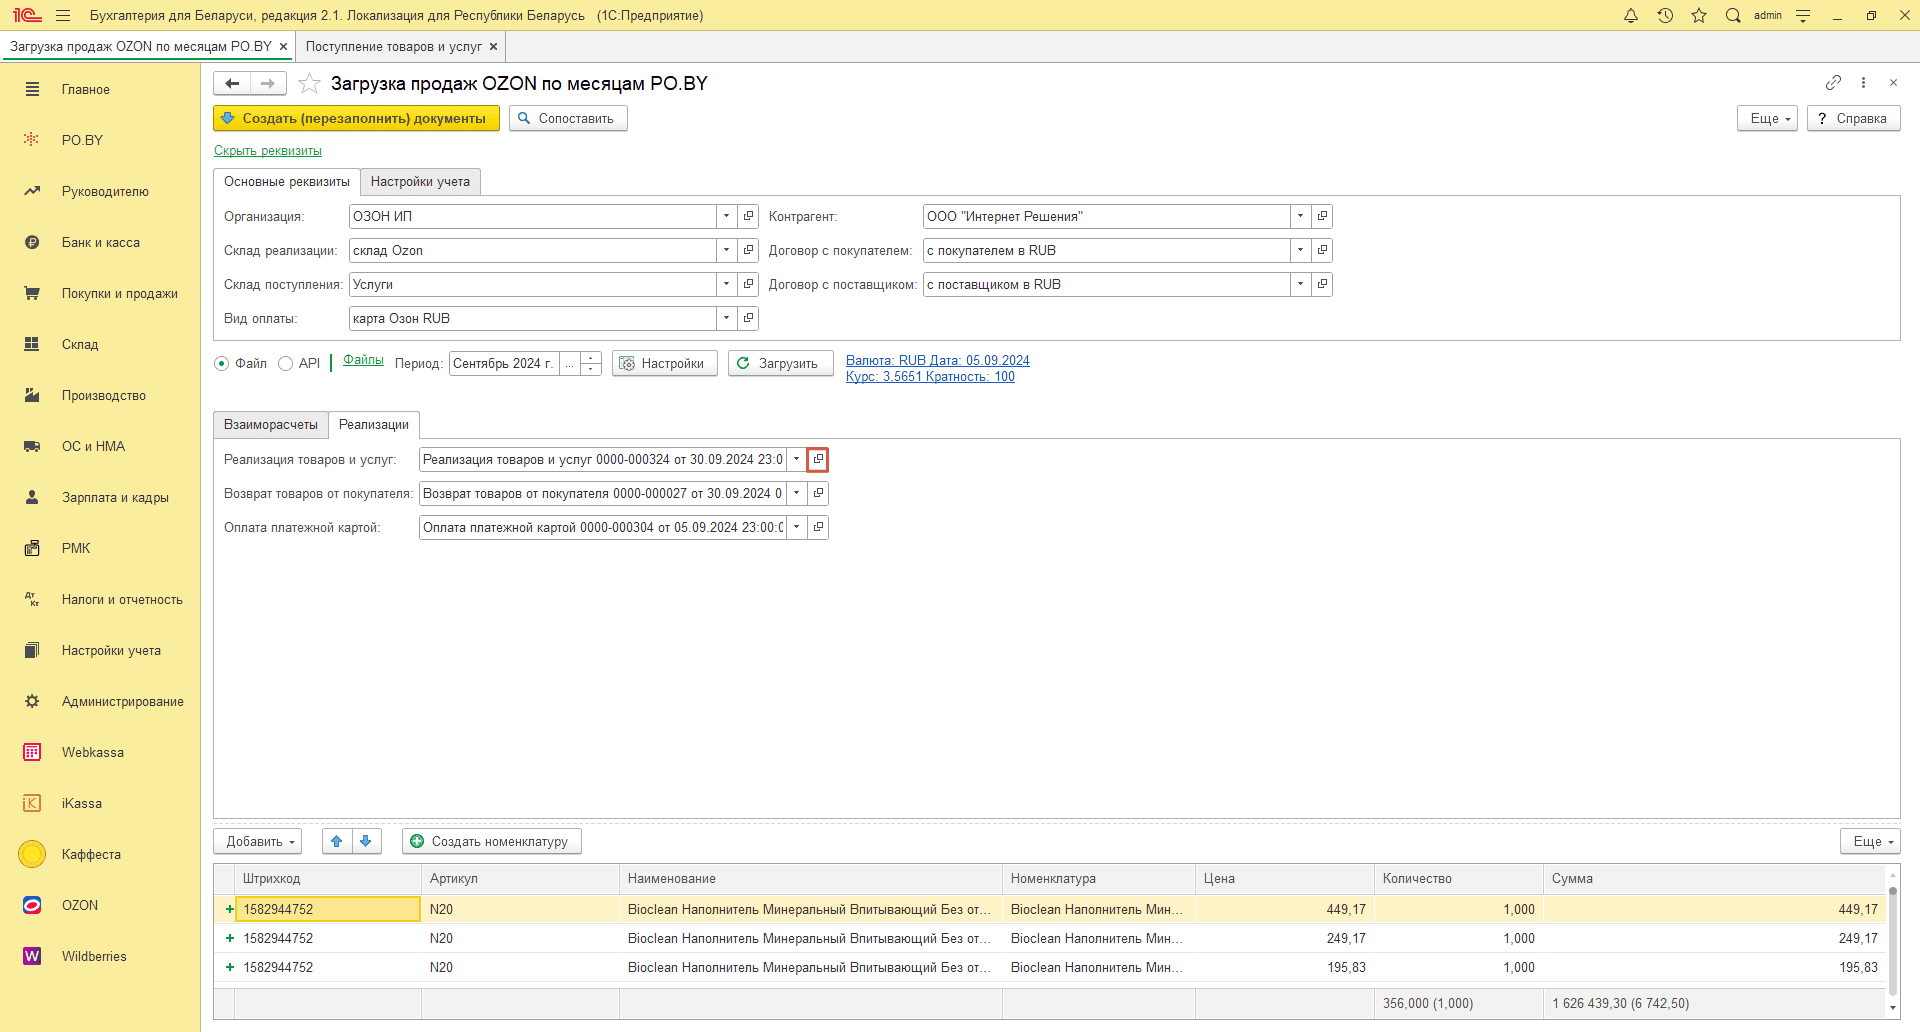1920x1032 pixels.
Task: Open Оплата платежной картой document icon
Action: (x=818, y=527)
